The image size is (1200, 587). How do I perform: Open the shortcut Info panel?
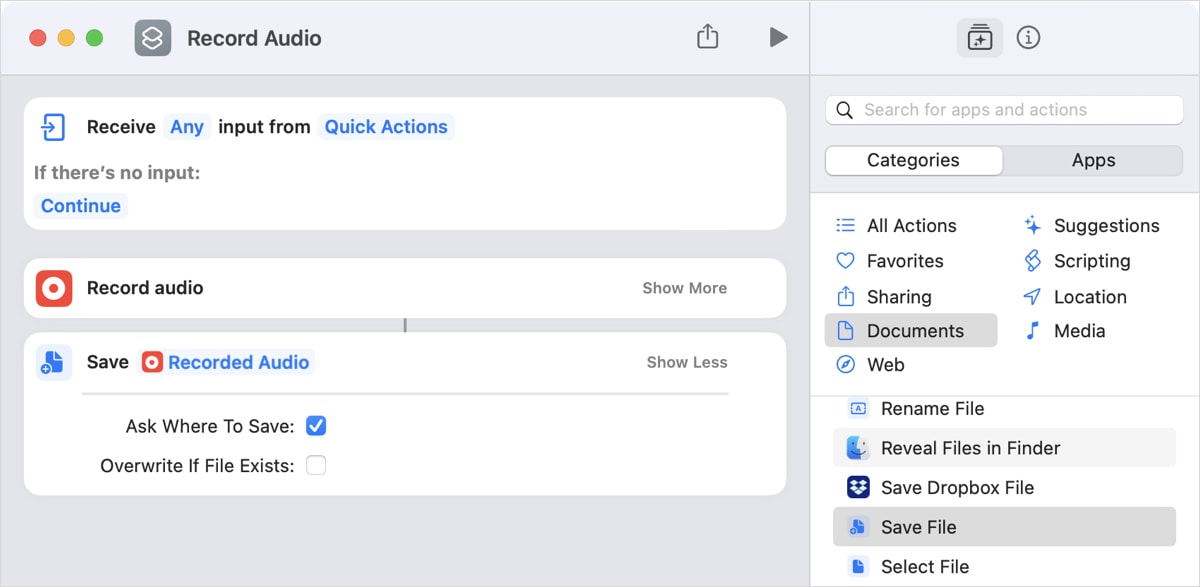click(x=1029, y=37)
